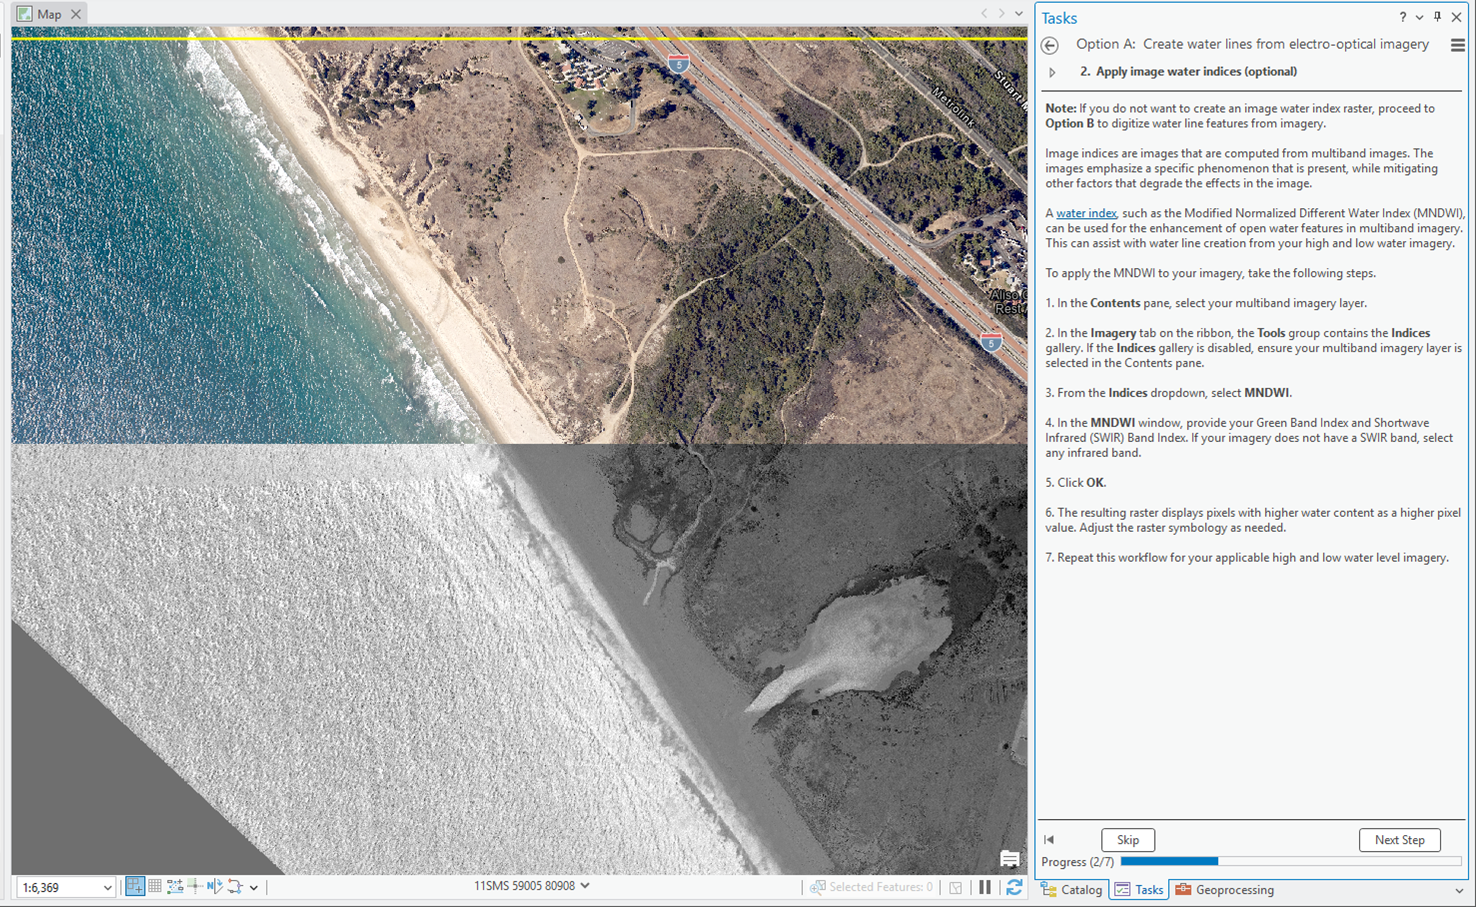
Task: Open the Tasks pane options chevron menu
Action: 1419,17
